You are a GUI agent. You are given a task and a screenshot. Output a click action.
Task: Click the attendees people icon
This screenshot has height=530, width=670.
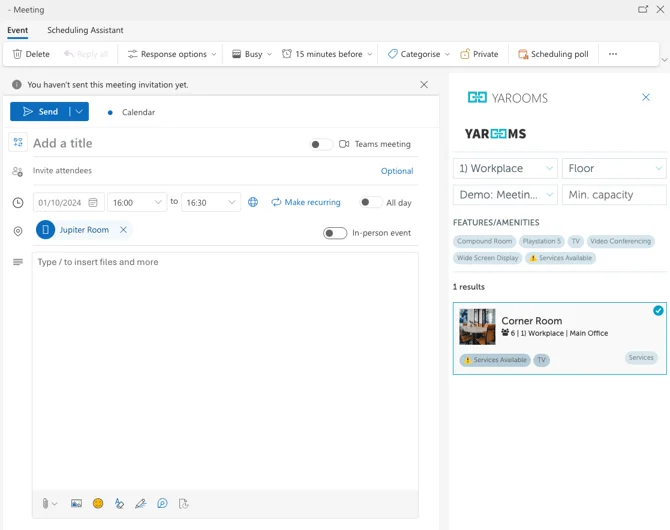(18, 171)
